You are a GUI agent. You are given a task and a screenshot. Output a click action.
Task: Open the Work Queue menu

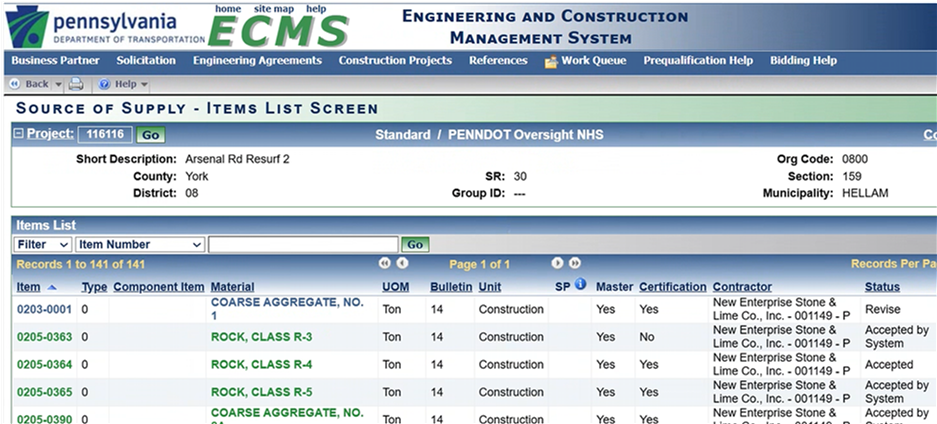point(594,60)
